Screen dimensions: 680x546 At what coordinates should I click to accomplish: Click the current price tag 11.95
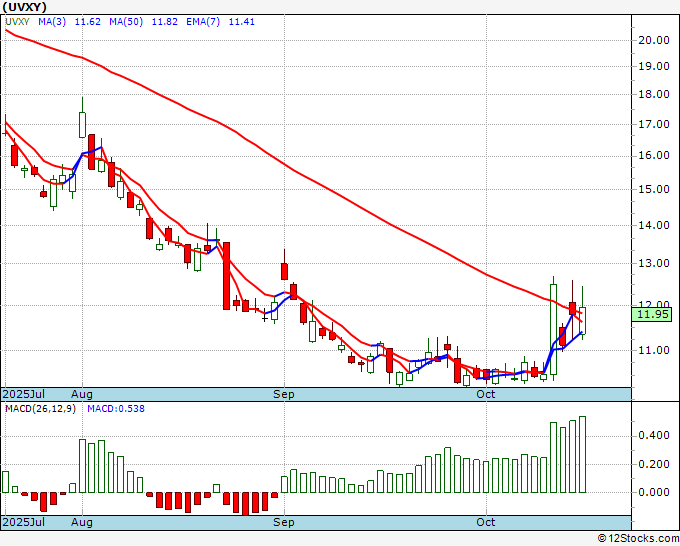tap(652, 314)
